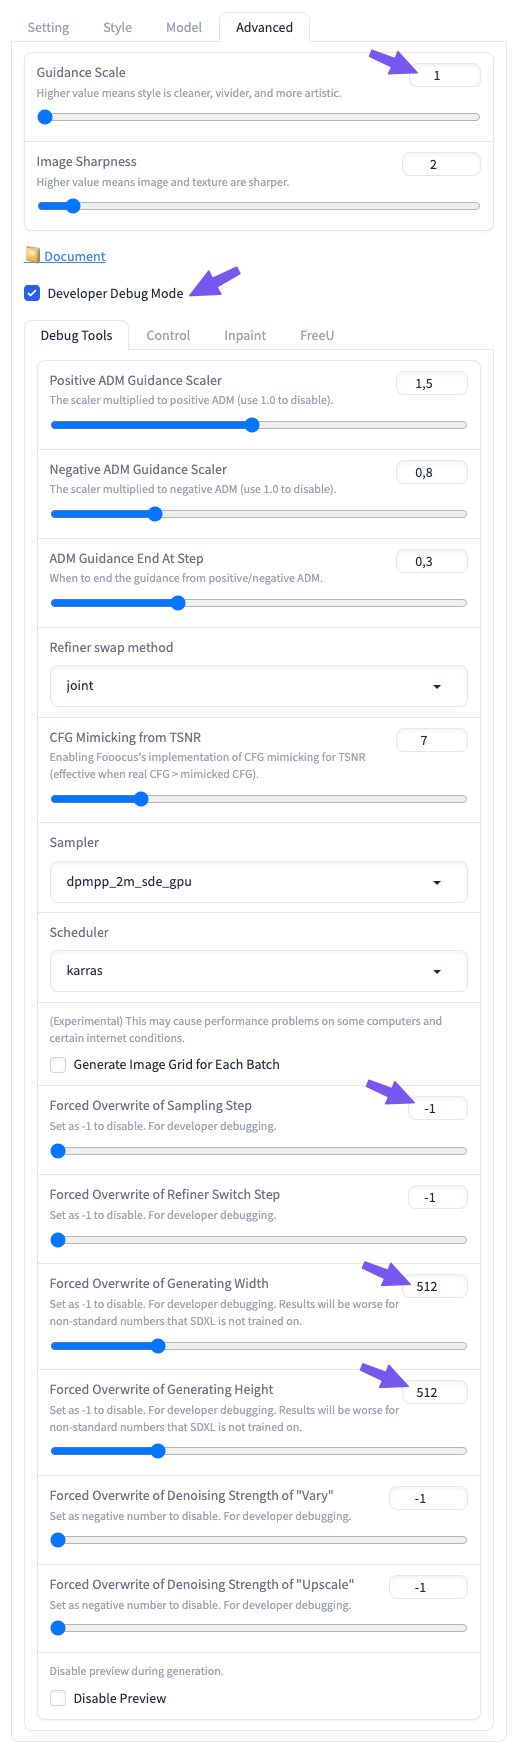This screenshot has height=1753, width=519.
Task: Expand the Sampler dropdown list
Action: tap(258, 882)
